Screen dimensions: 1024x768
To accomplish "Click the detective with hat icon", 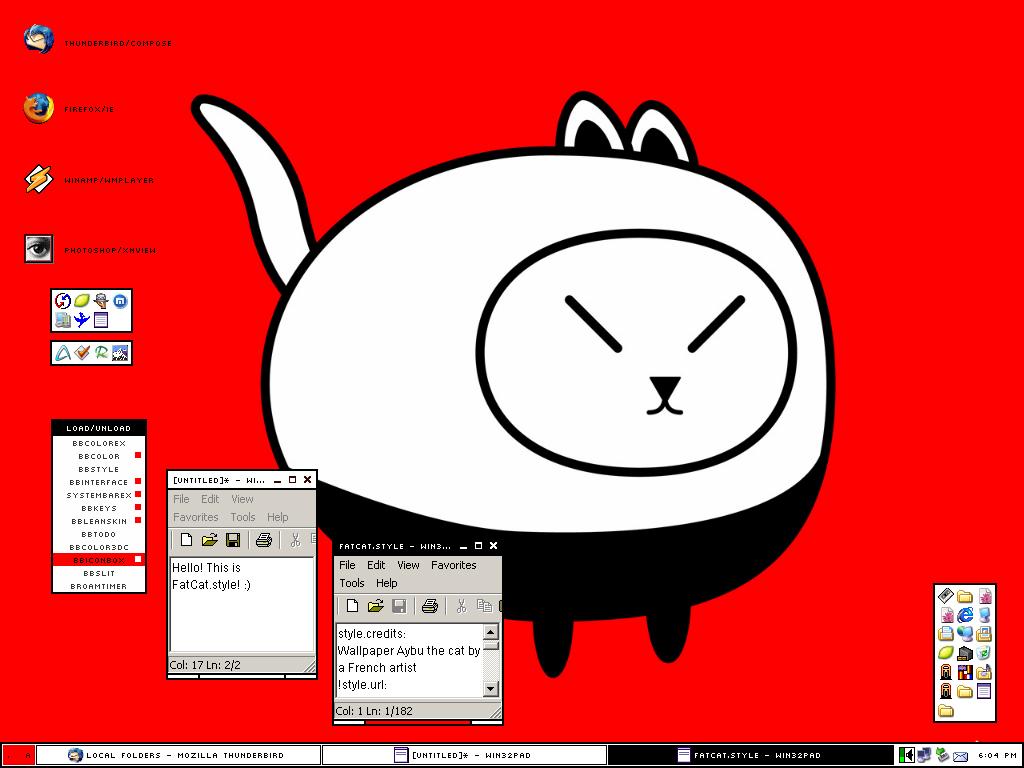I will pos(101,301).
